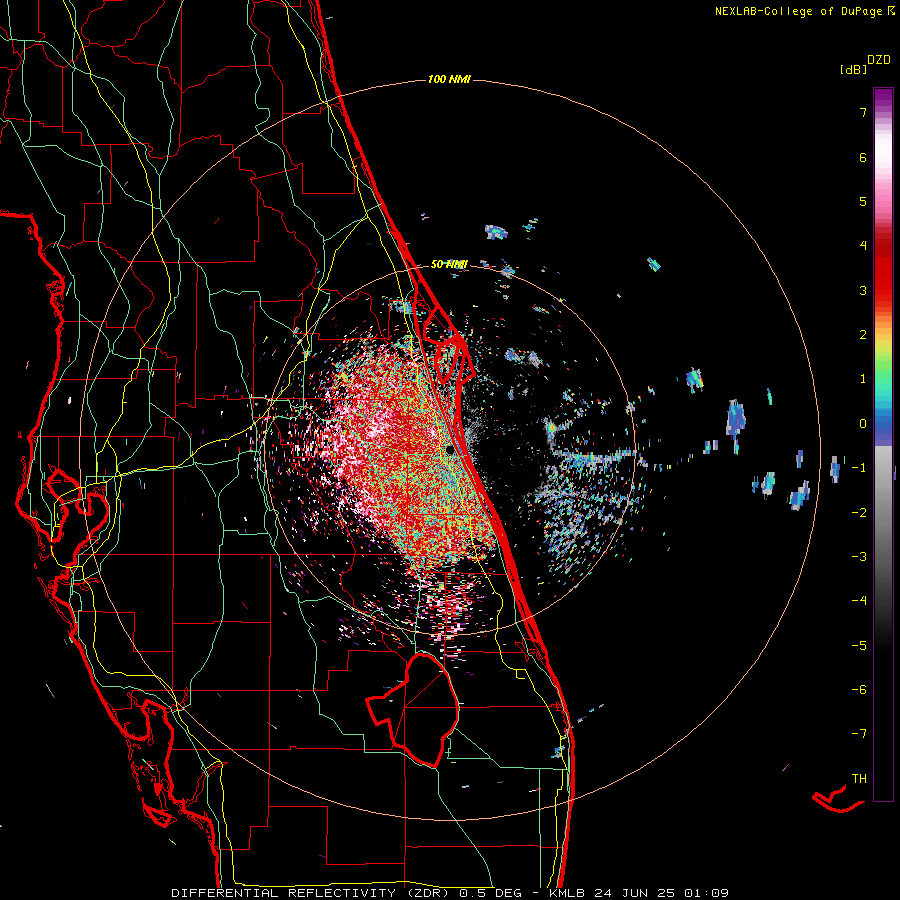Click the positive 7 dB scale label

pos(863,112)
